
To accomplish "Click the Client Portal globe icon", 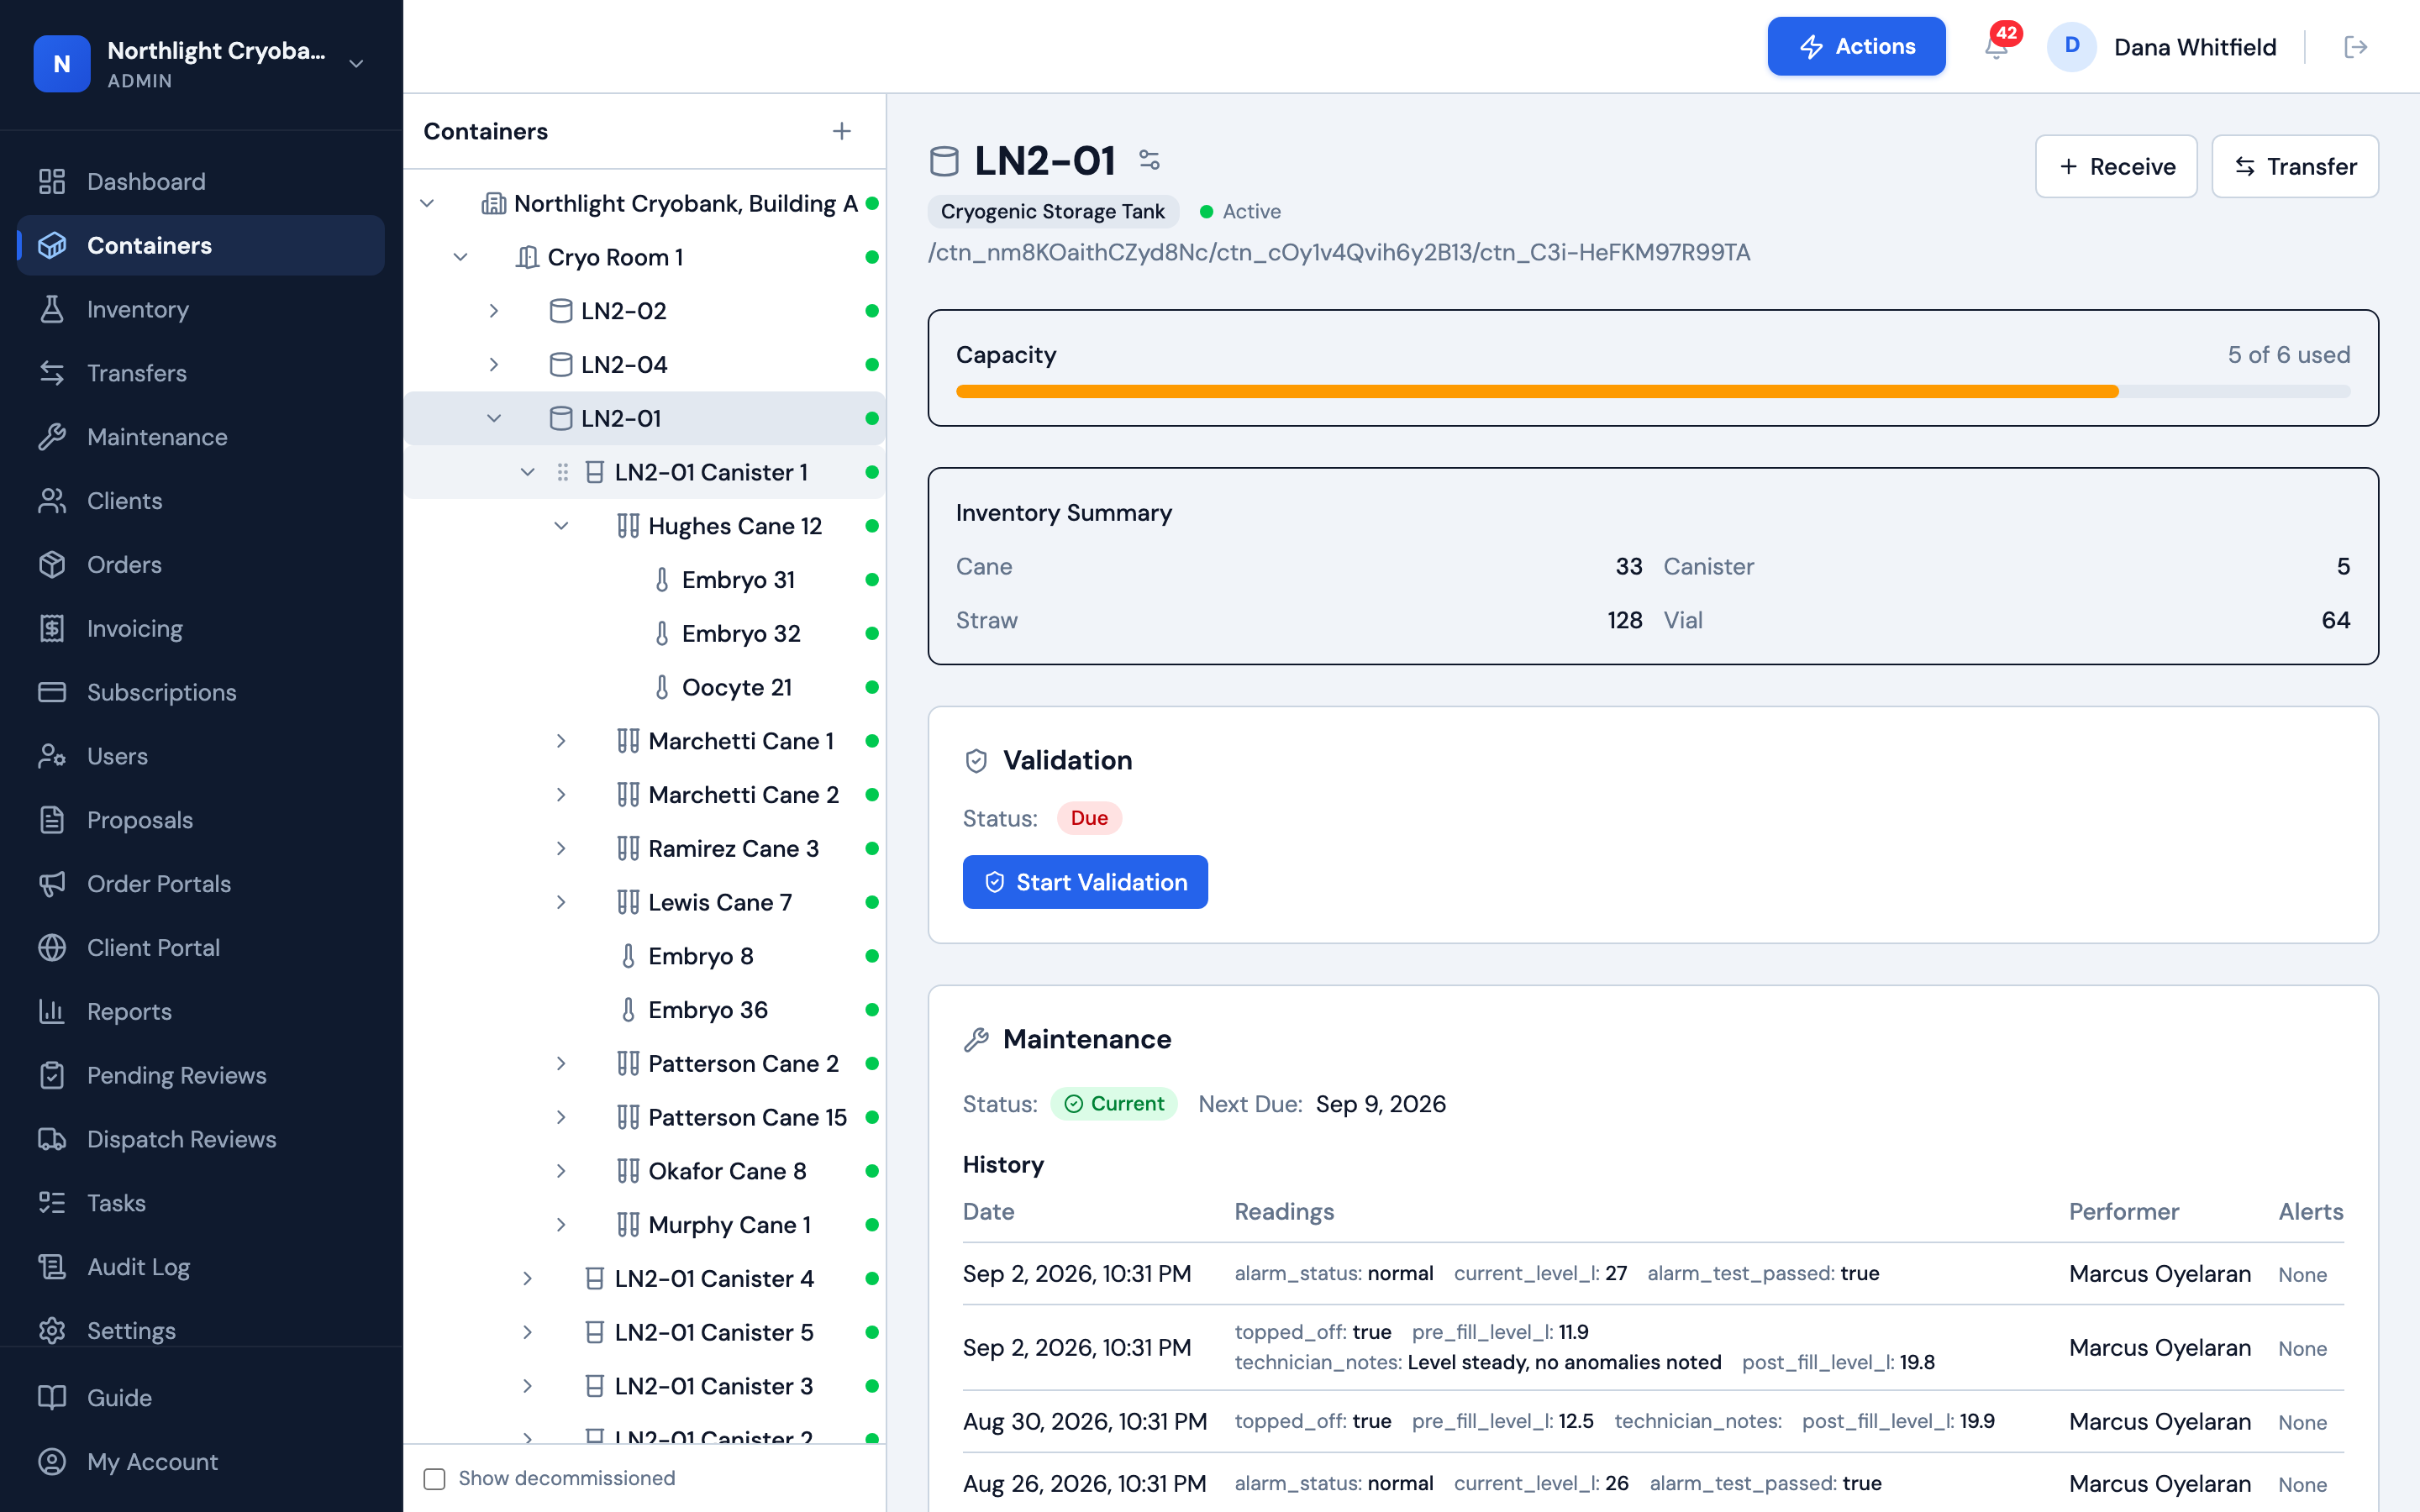I will pos(52,948).
